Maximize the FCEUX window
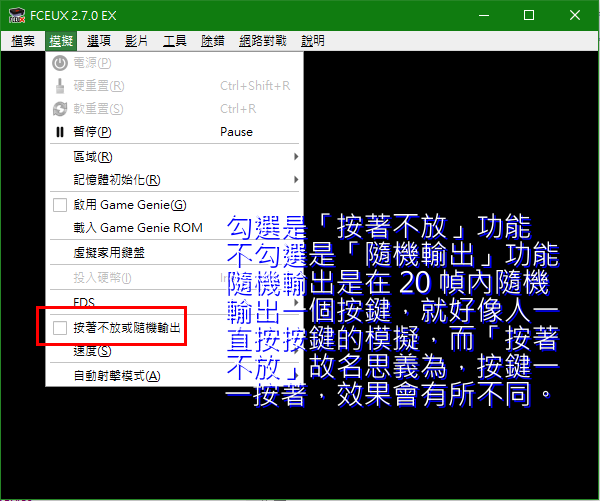 529,15
